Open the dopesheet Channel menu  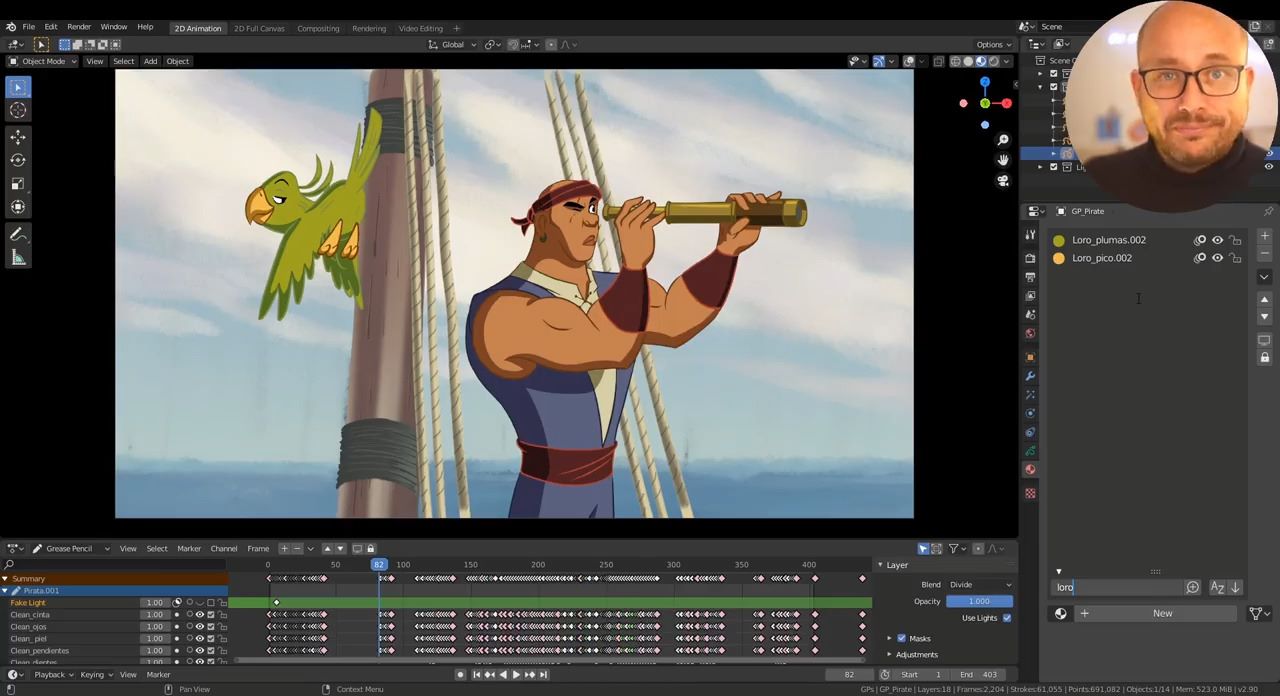[223, 548]
